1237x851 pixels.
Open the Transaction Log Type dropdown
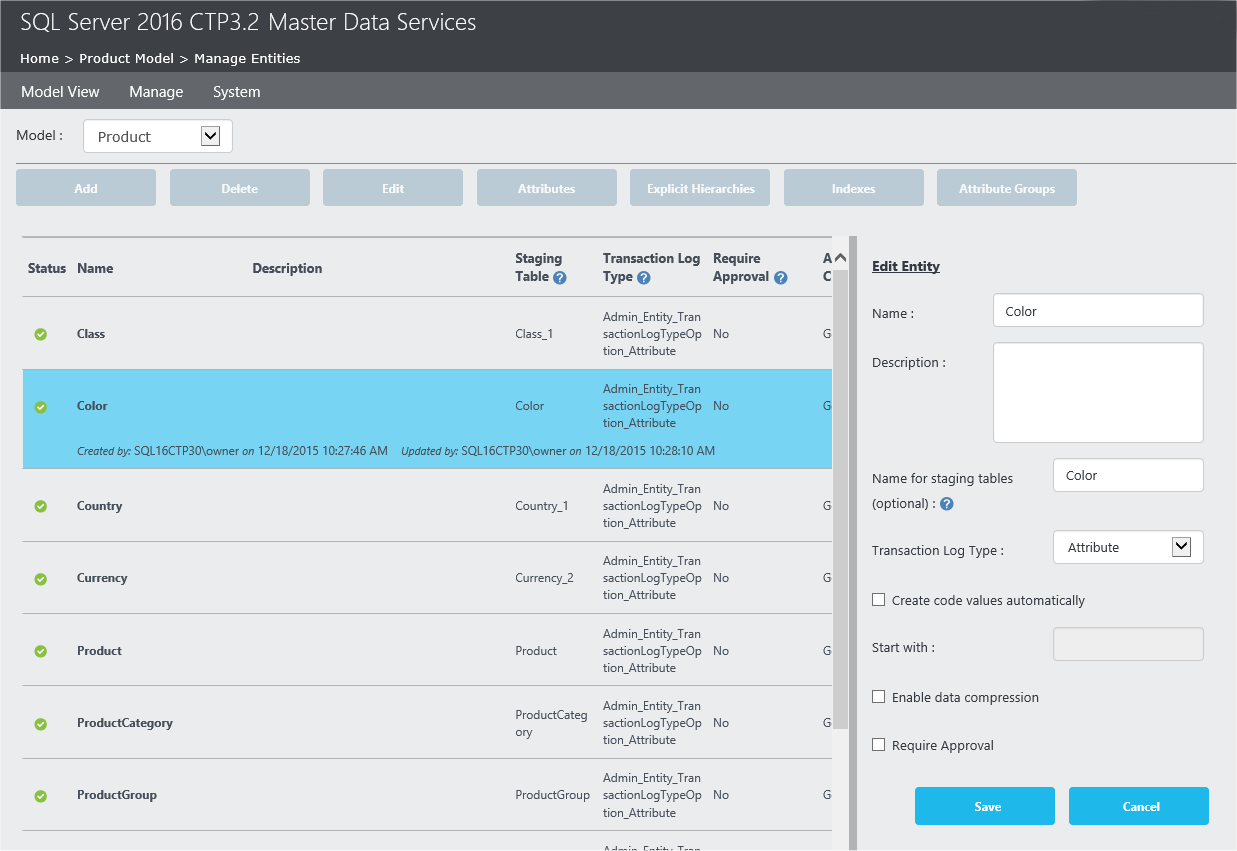tap(1182, 547)
